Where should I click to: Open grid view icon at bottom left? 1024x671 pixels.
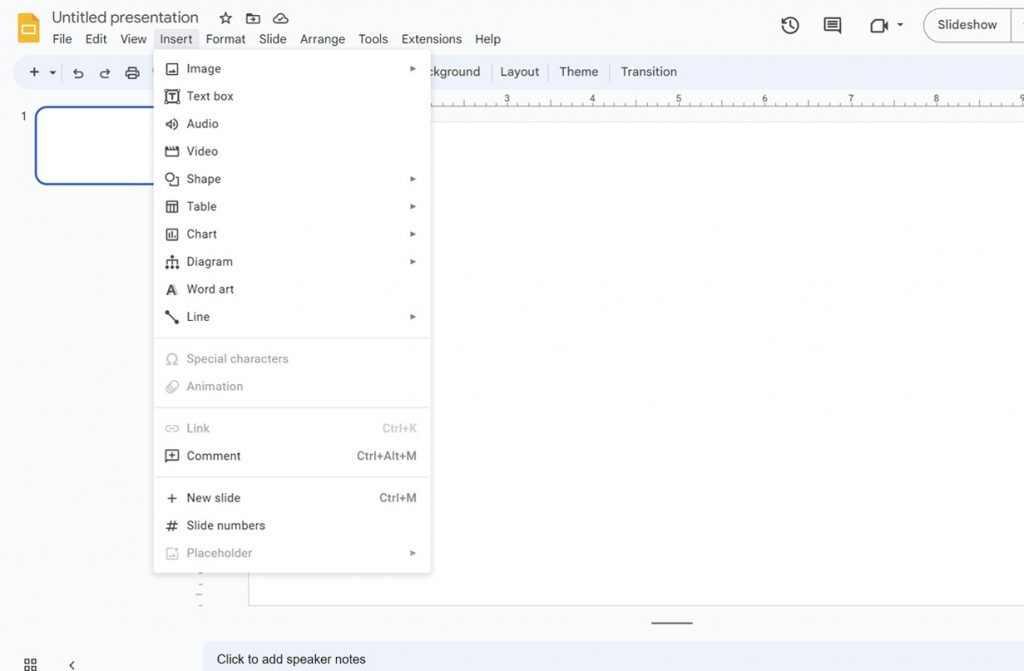[x=30, y=664]
